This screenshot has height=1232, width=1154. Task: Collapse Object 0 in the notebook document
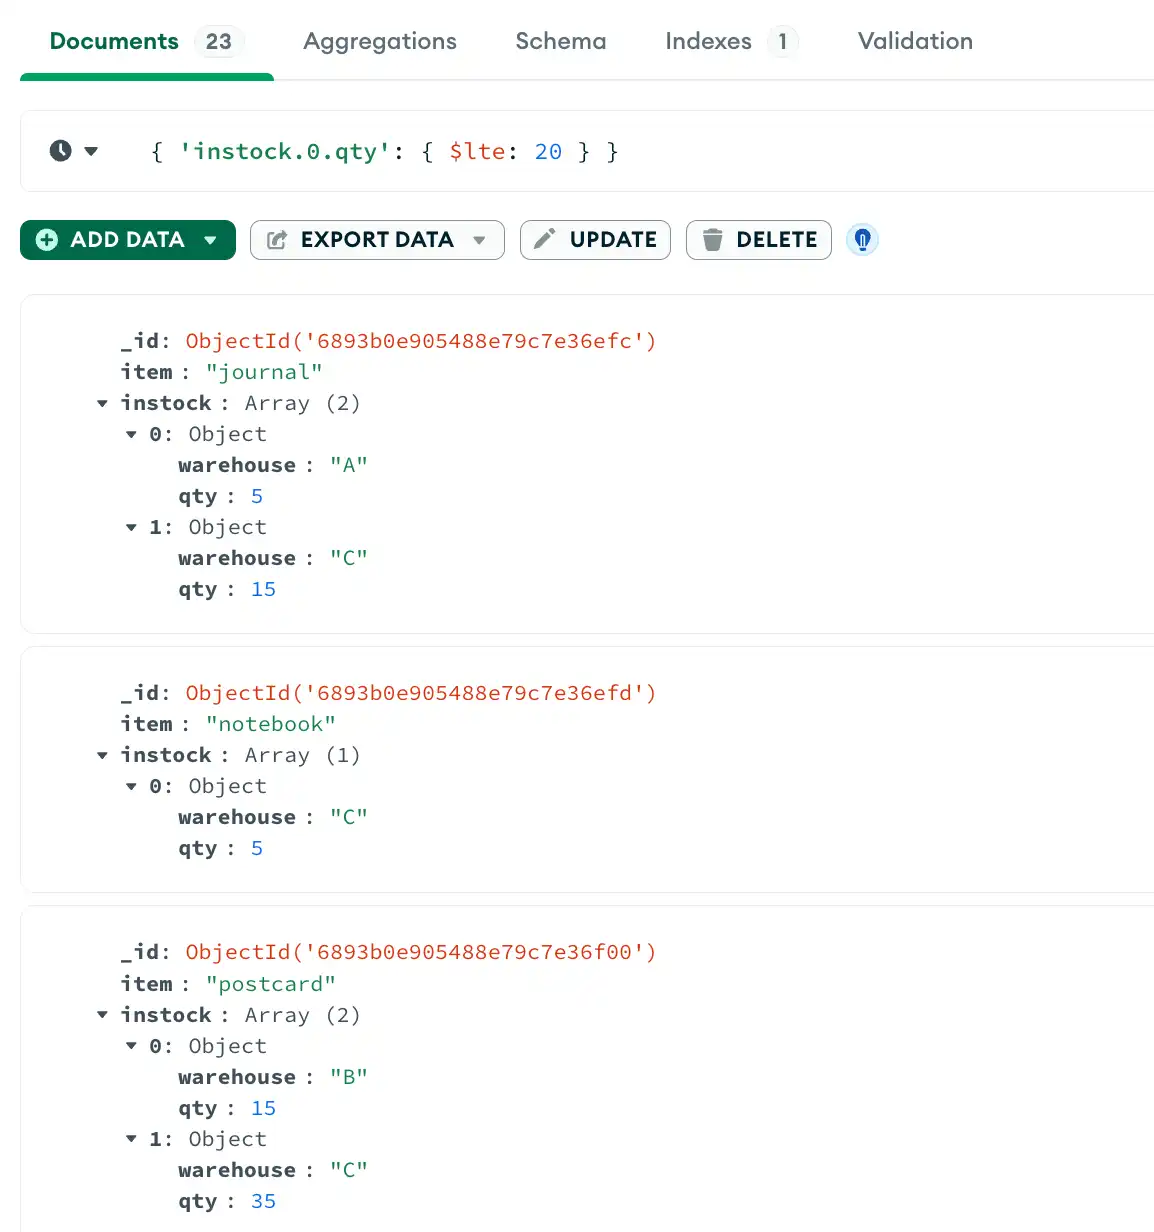(131, 786)
